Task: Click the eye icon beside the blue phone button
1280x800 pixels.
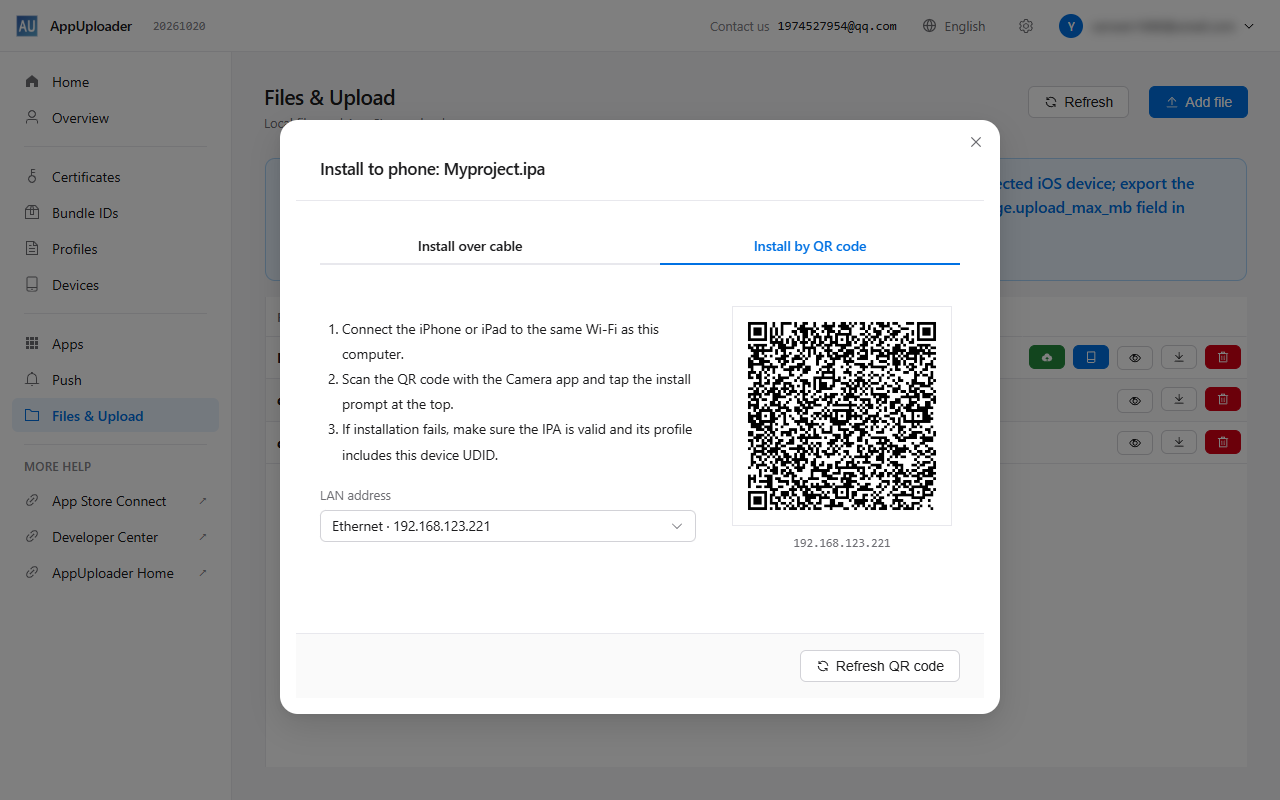Action: (x=1135, y=357)
